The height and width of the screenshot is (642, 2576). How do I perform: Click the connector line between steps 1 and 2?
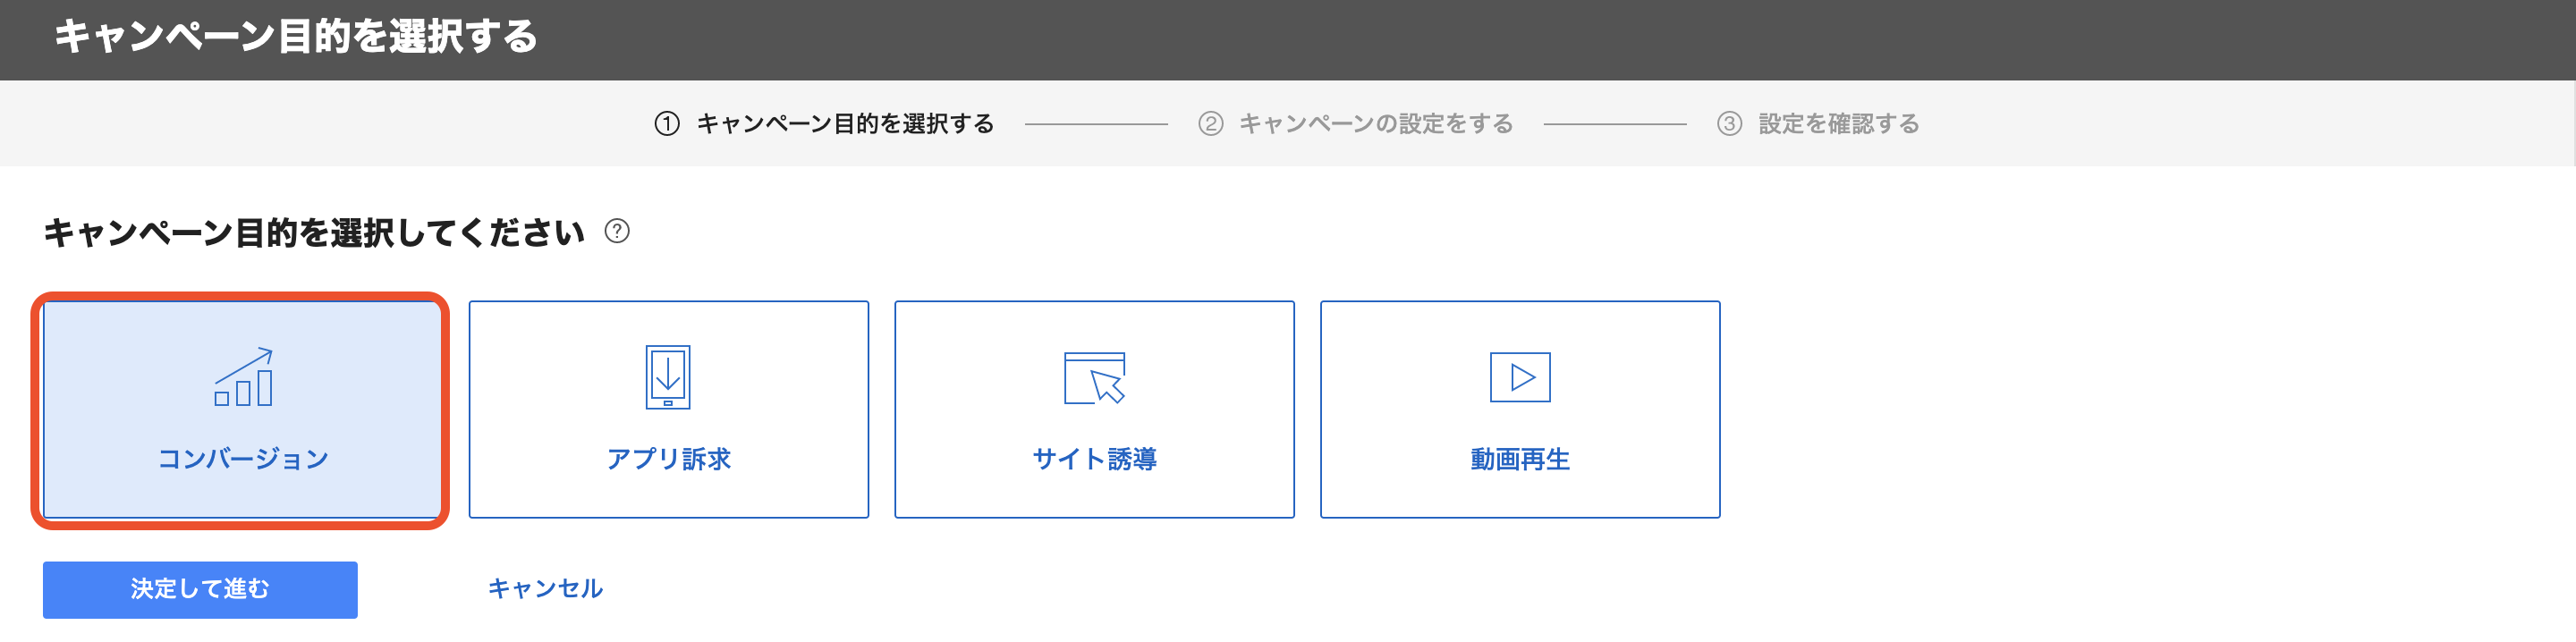(1096, 124)
